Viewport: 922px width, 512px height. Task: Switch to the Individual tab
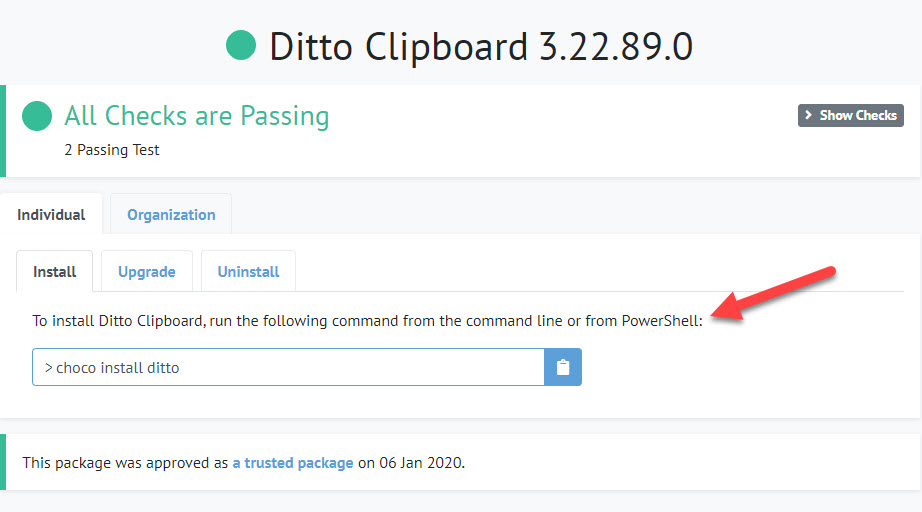51,215
